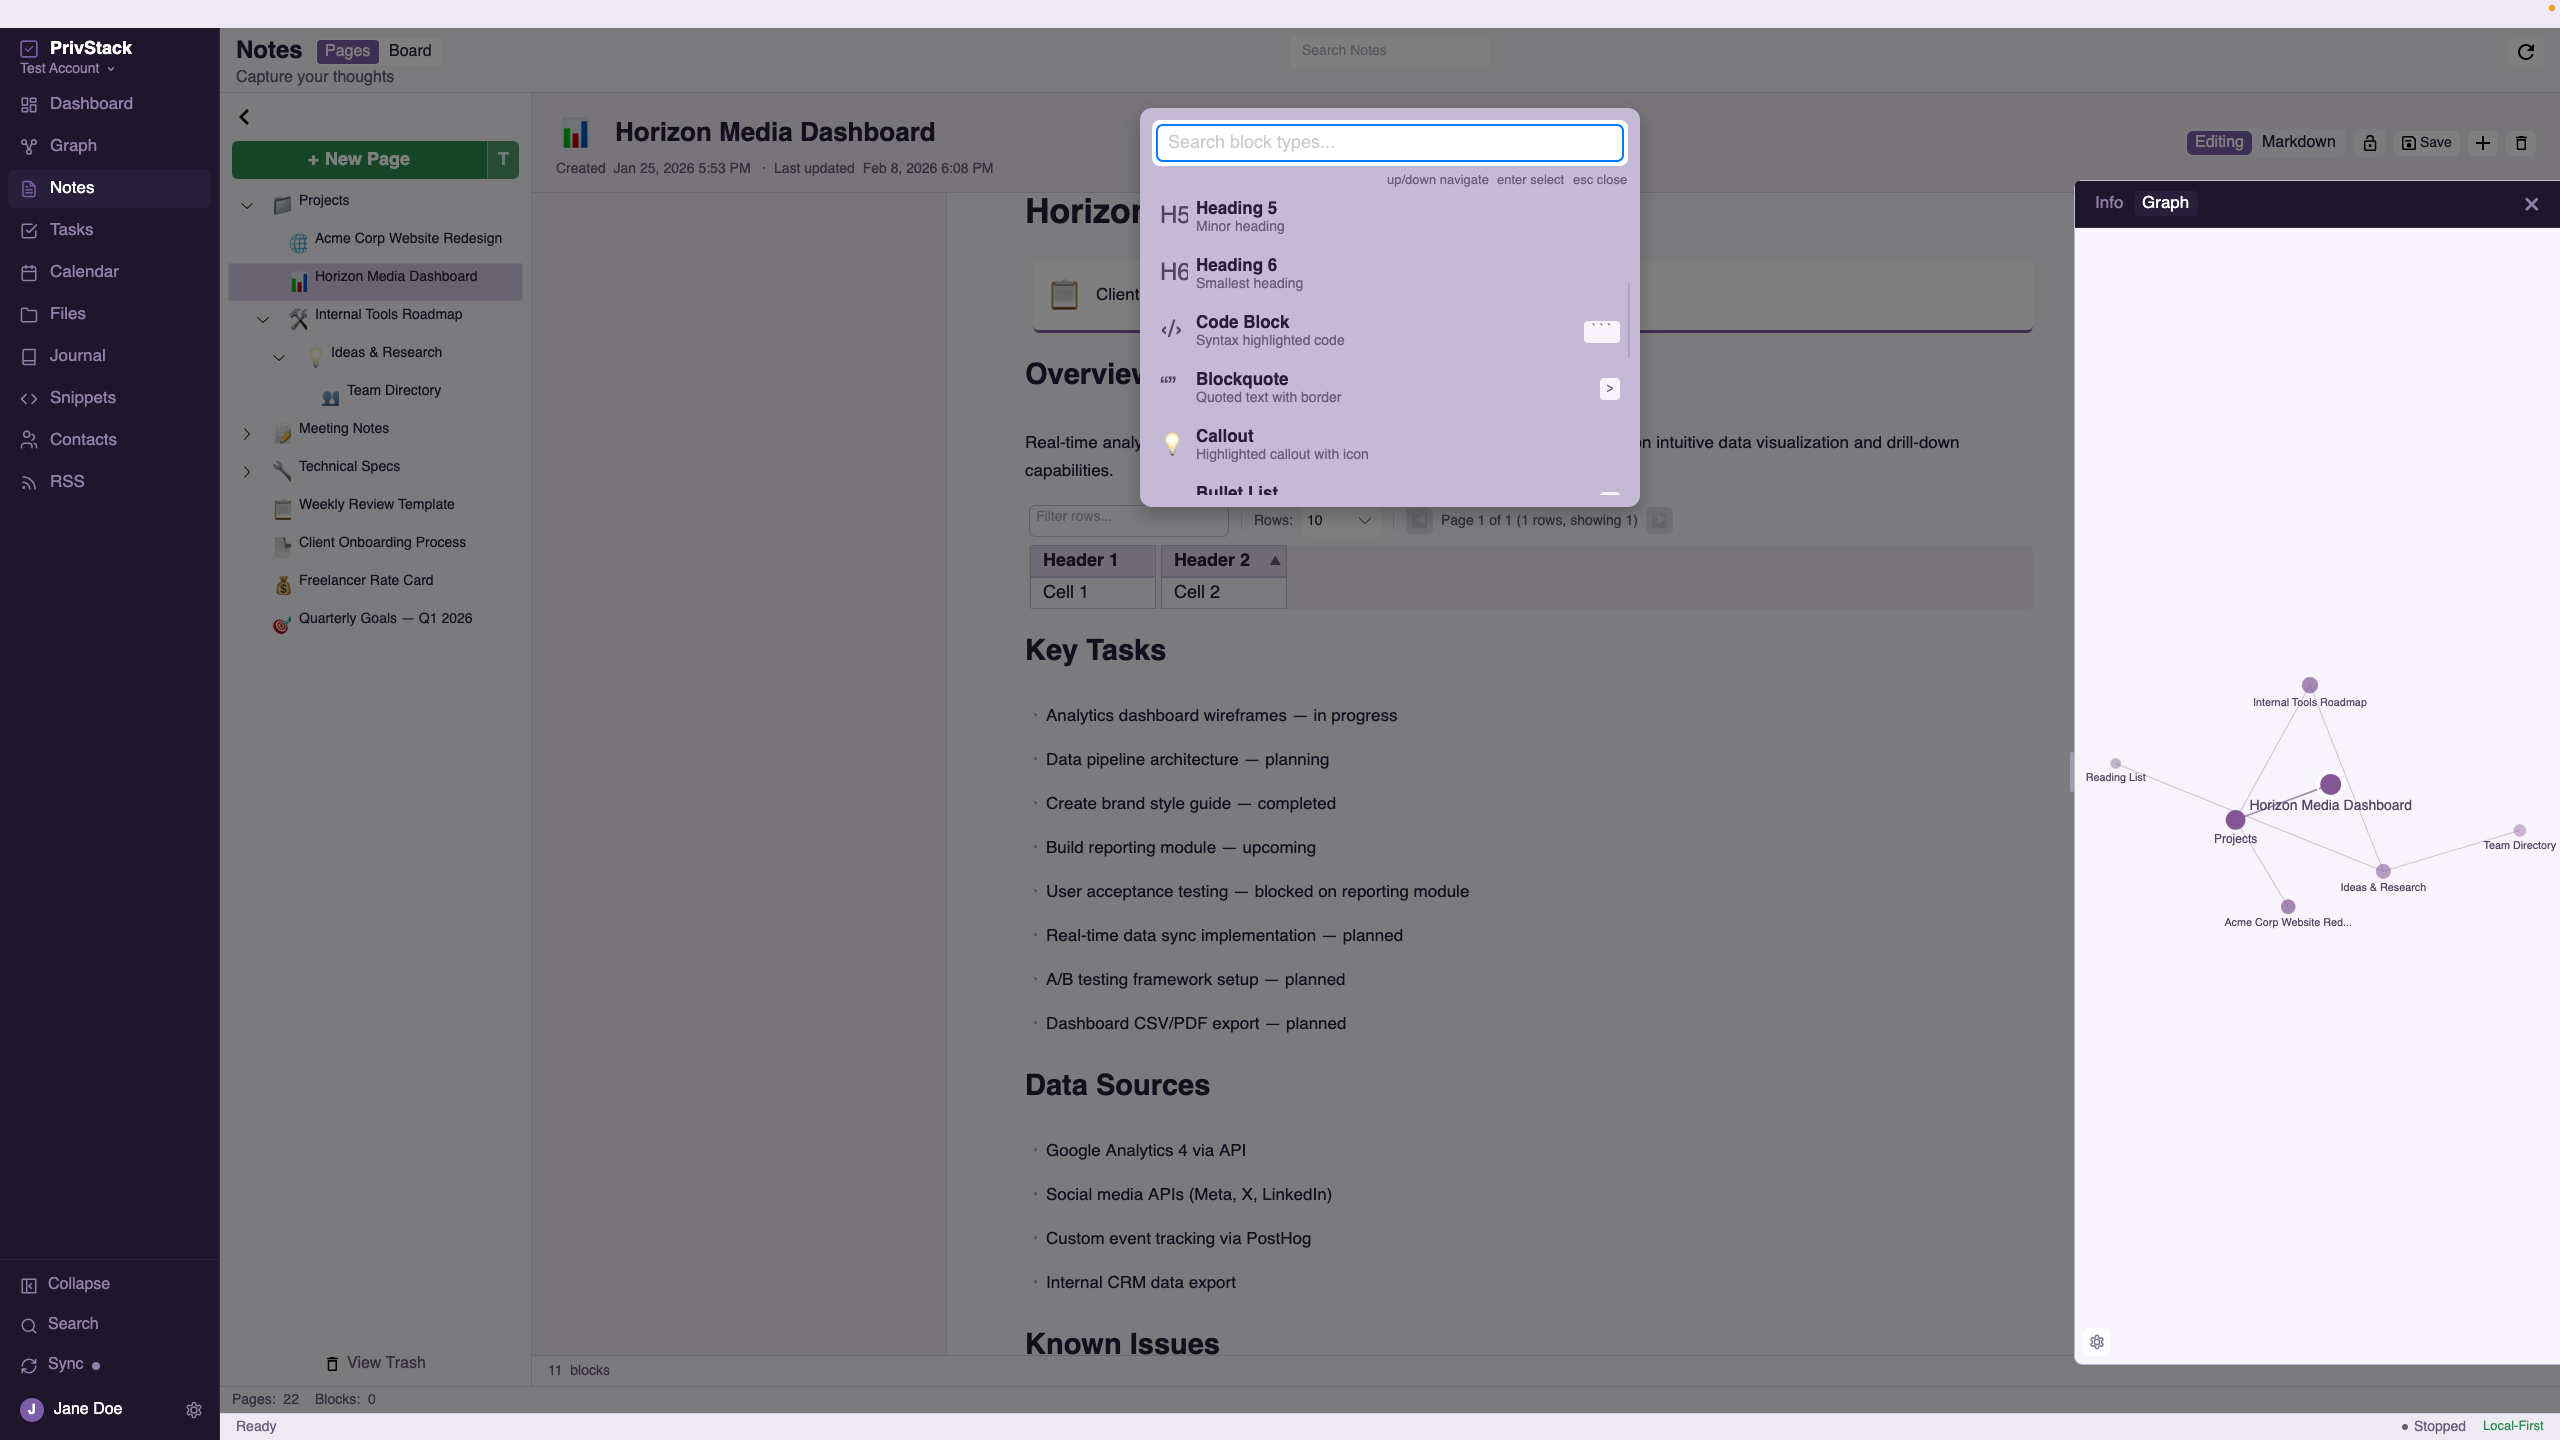Refresh notes using the reload icon
Image resolution: width=2560 pixels, height=1440 pixels.
(2524, 51)
